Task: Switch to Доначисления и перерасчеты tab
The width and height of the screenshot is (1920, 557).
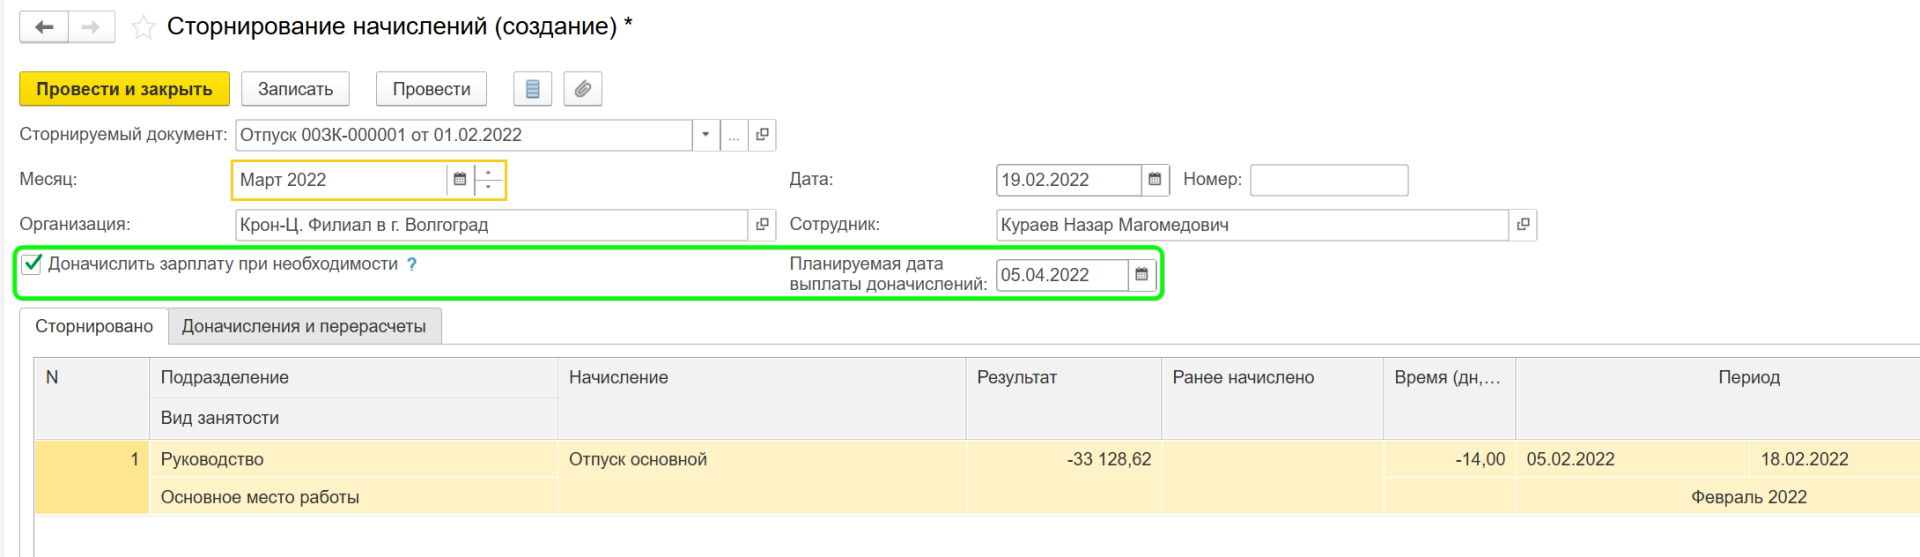Action: (304, 326)
